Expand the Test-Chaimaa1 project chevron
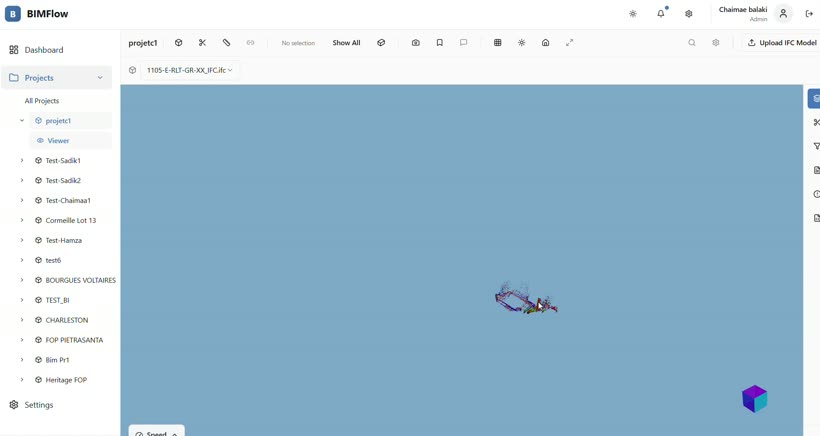 point(22,200)
